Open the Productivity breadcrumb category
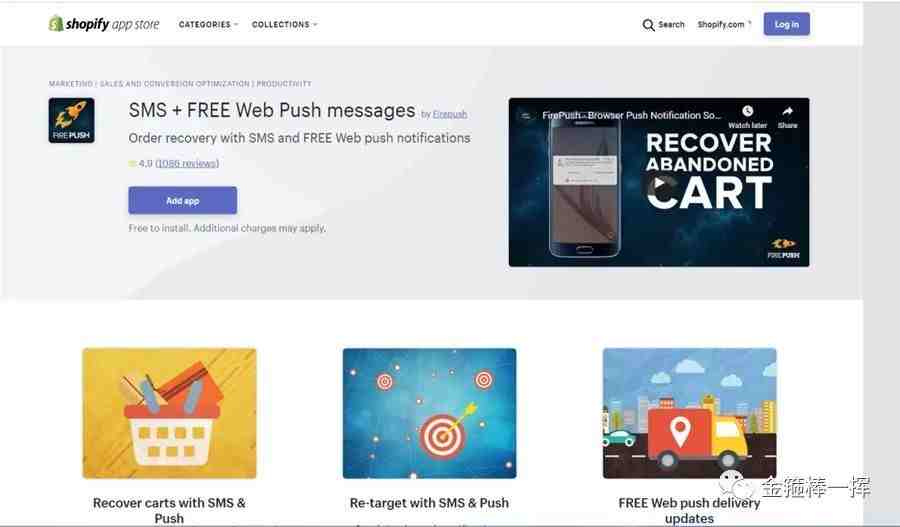 click(x=284, y=84)
